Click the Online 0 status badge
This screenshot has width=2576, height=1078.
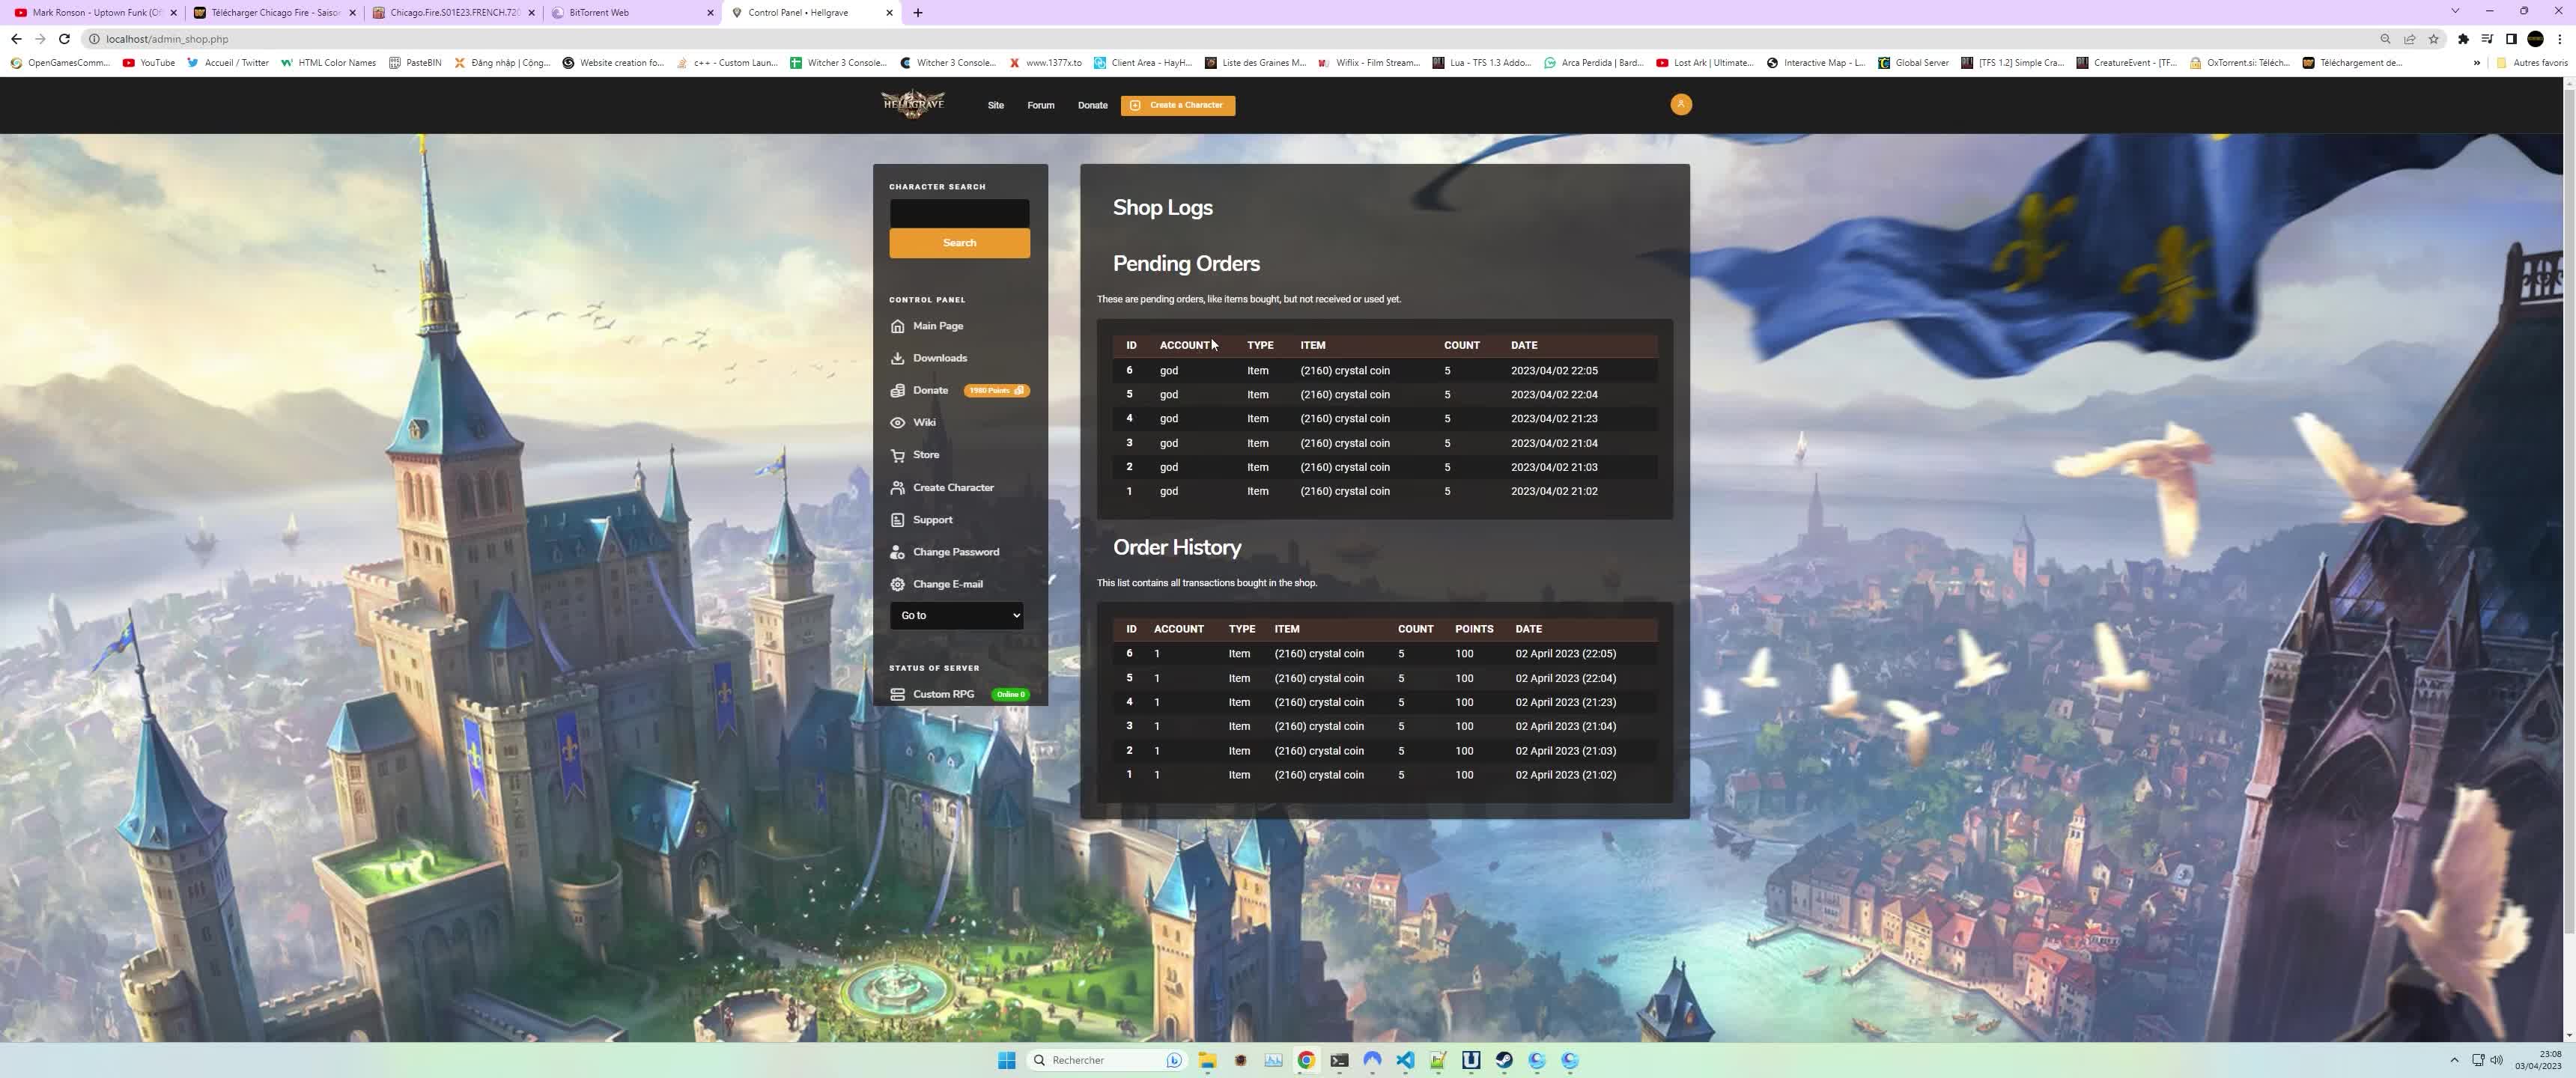[1010, 694]
